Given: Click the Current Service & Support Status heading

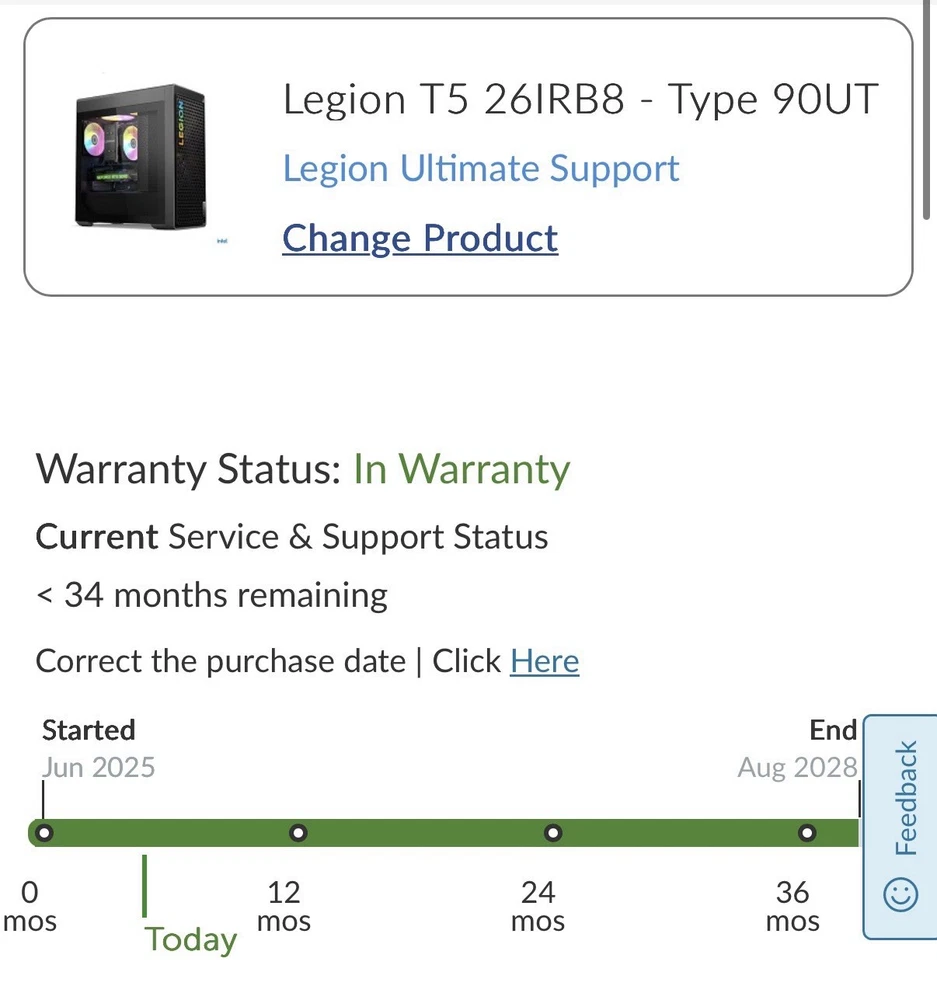Looking at the screenshot, I should 292,537.
